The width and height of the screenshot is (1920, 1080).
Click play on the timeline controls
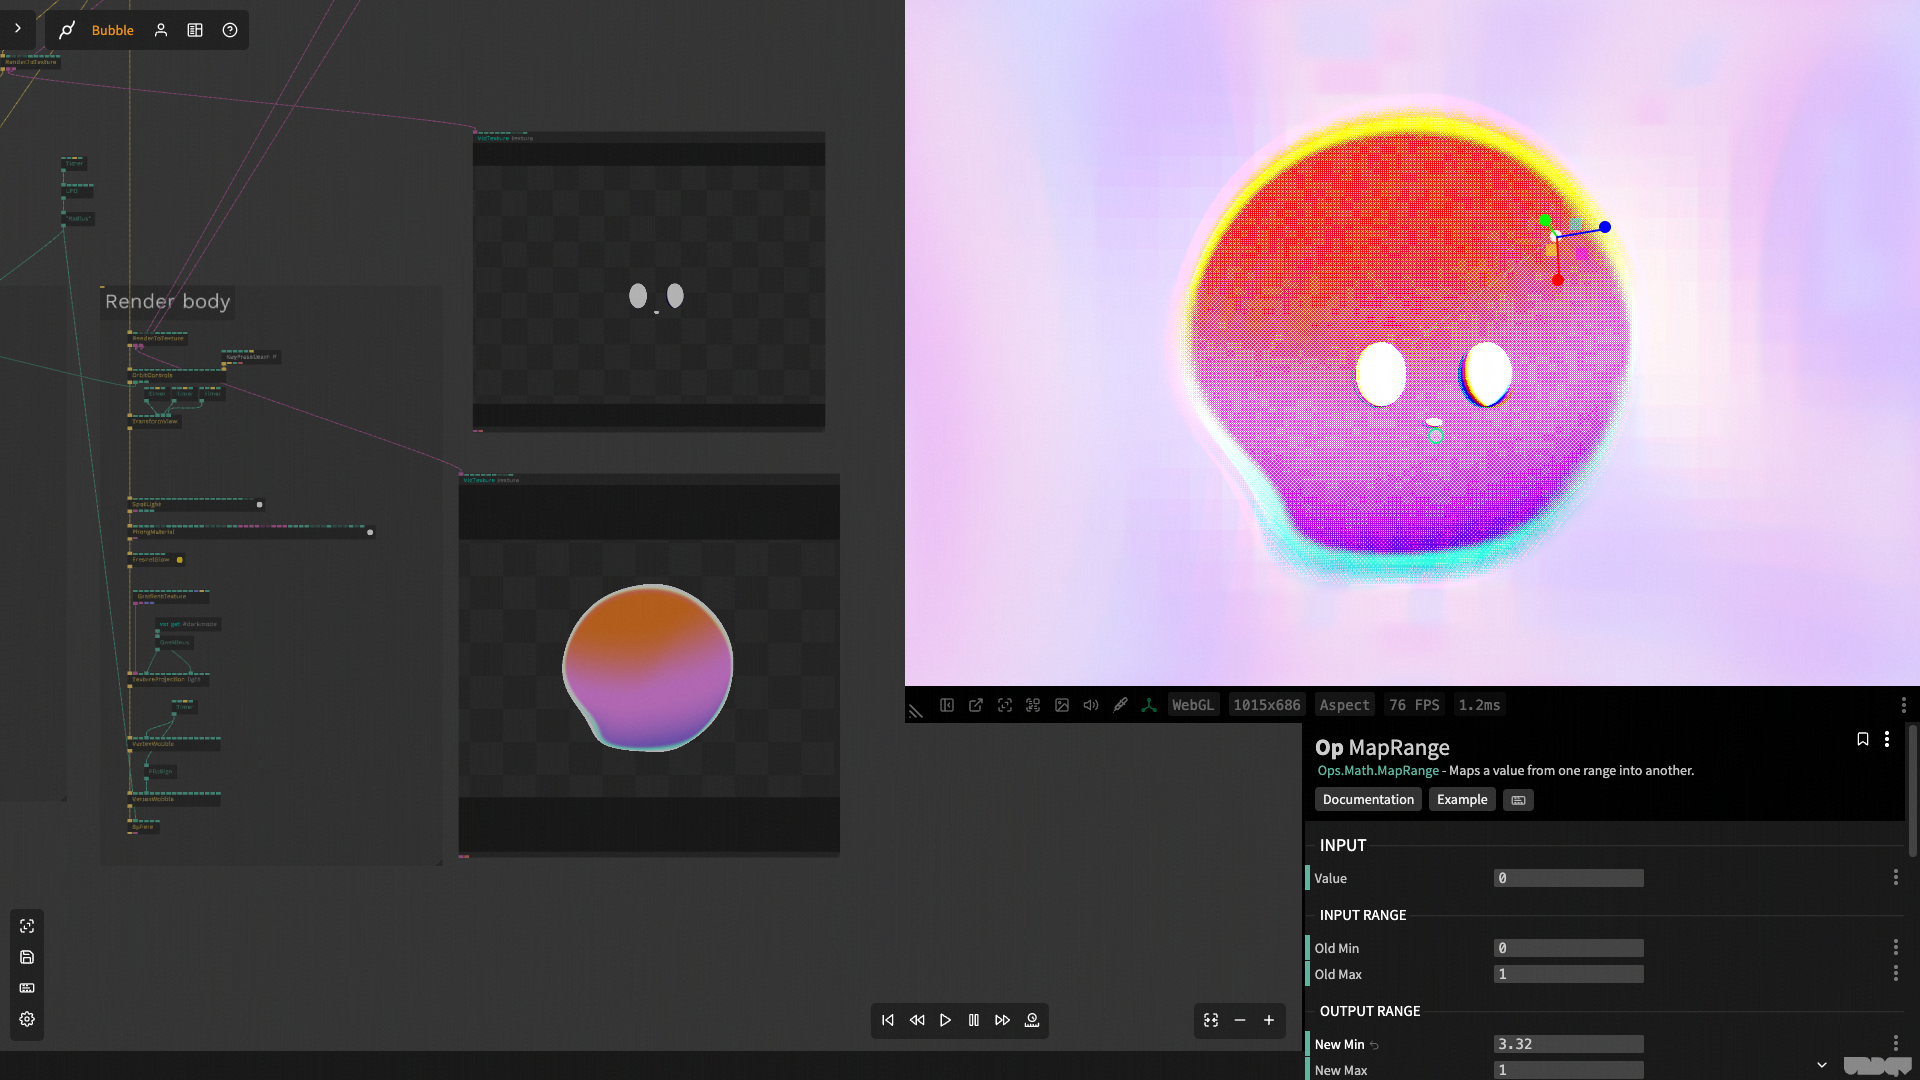(945, 1020)
